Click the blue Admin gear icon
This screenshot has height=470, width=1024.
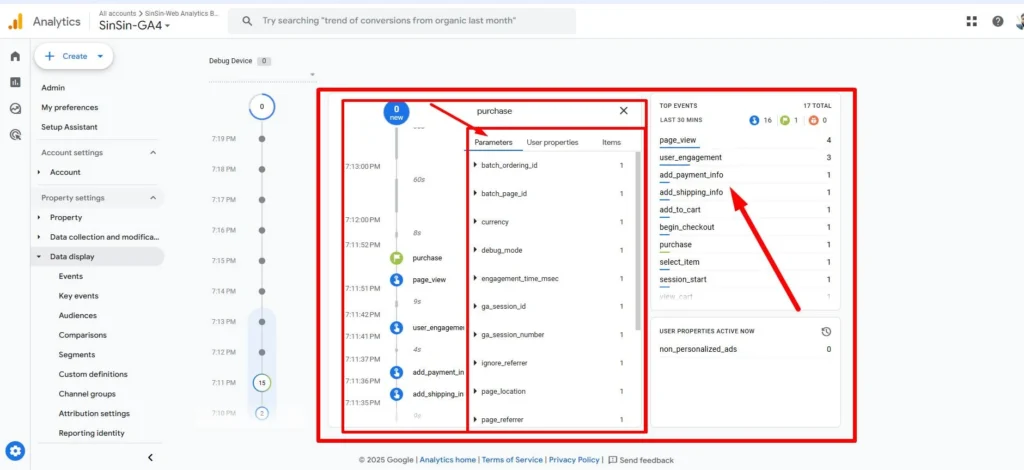tap(15, 450)
